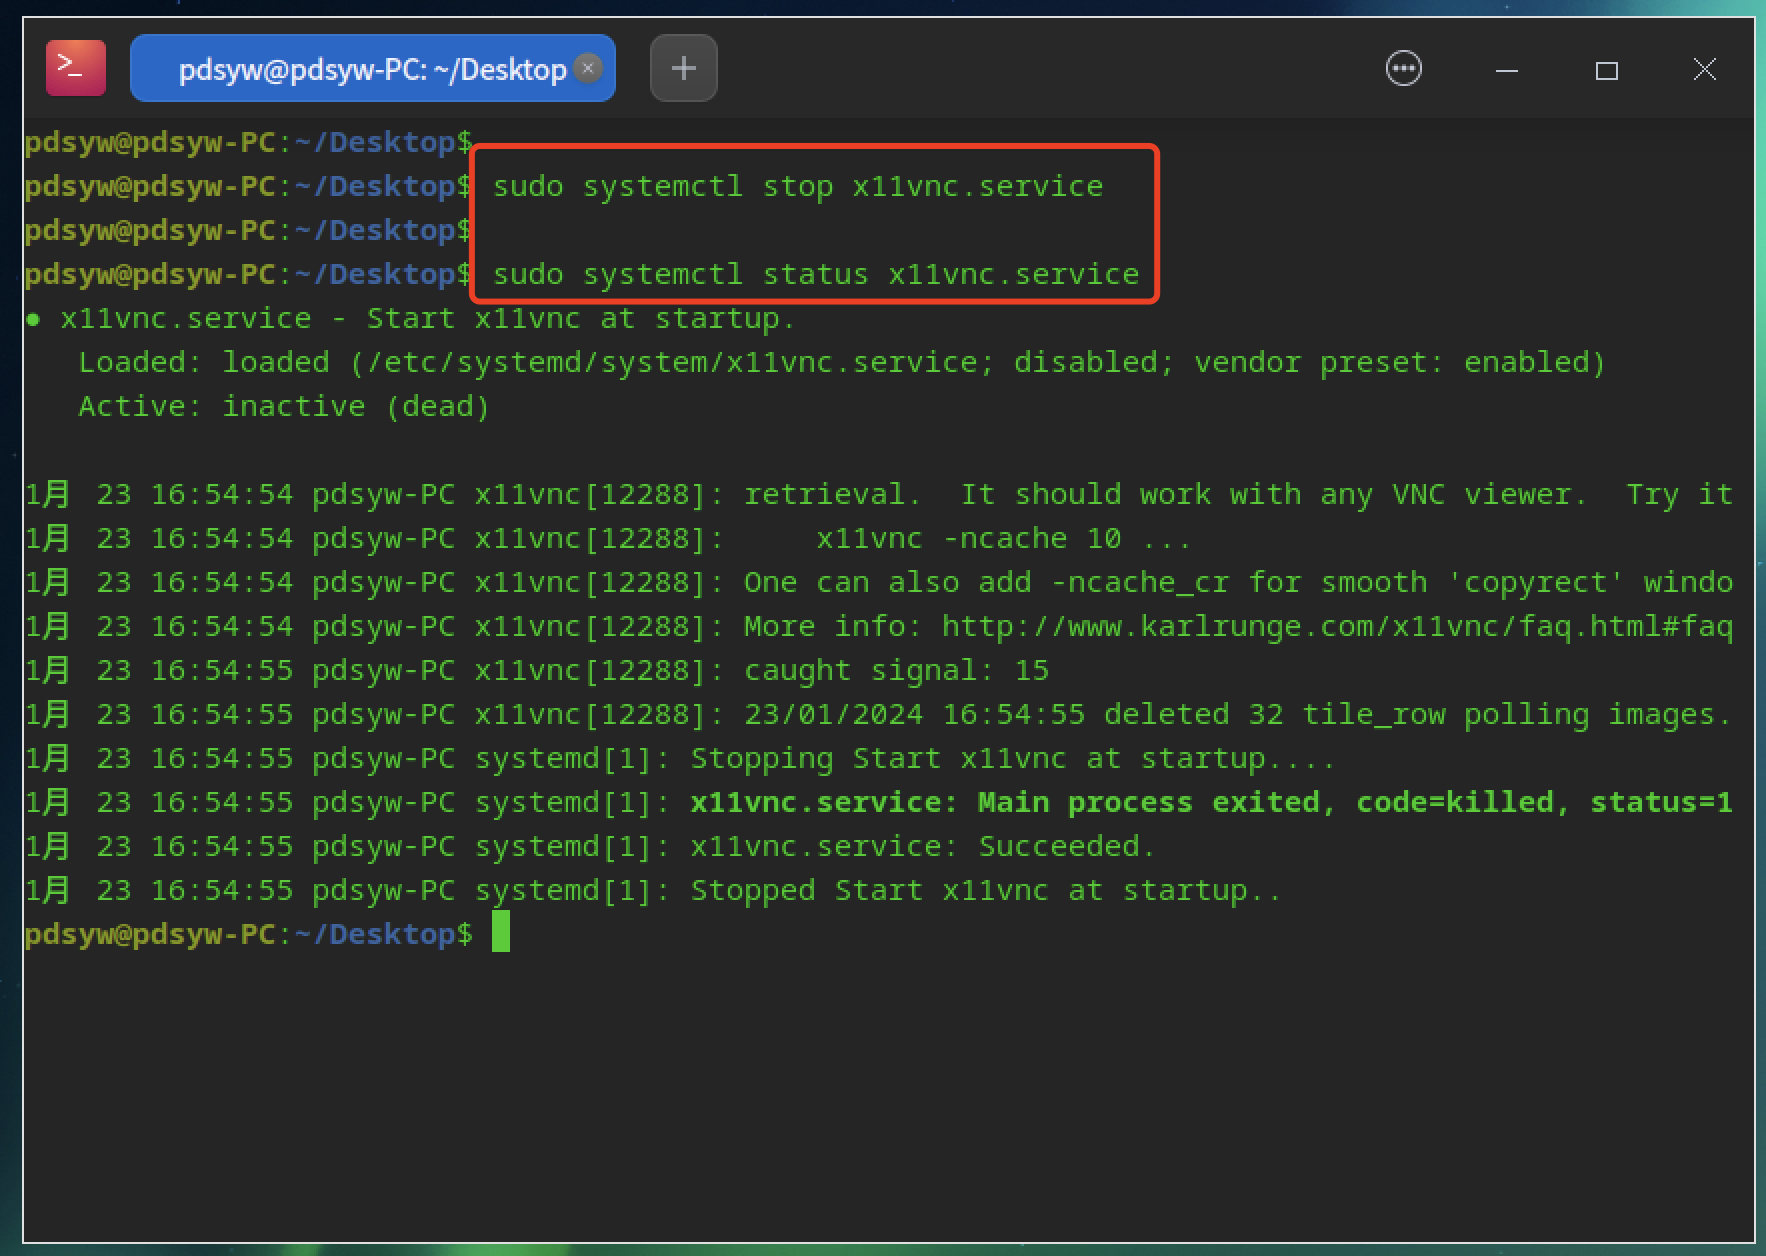Click the 'Active: inactive (dead)' line

284,406
